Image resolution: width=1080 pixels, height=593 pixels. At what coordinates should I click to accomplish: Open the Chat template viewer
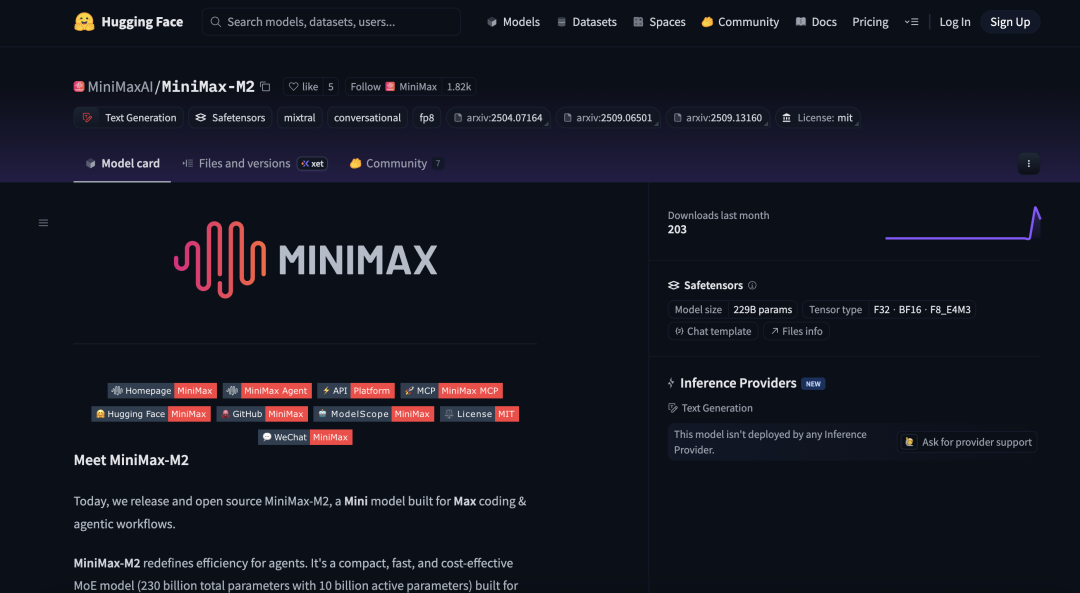[x=713, y=331]
